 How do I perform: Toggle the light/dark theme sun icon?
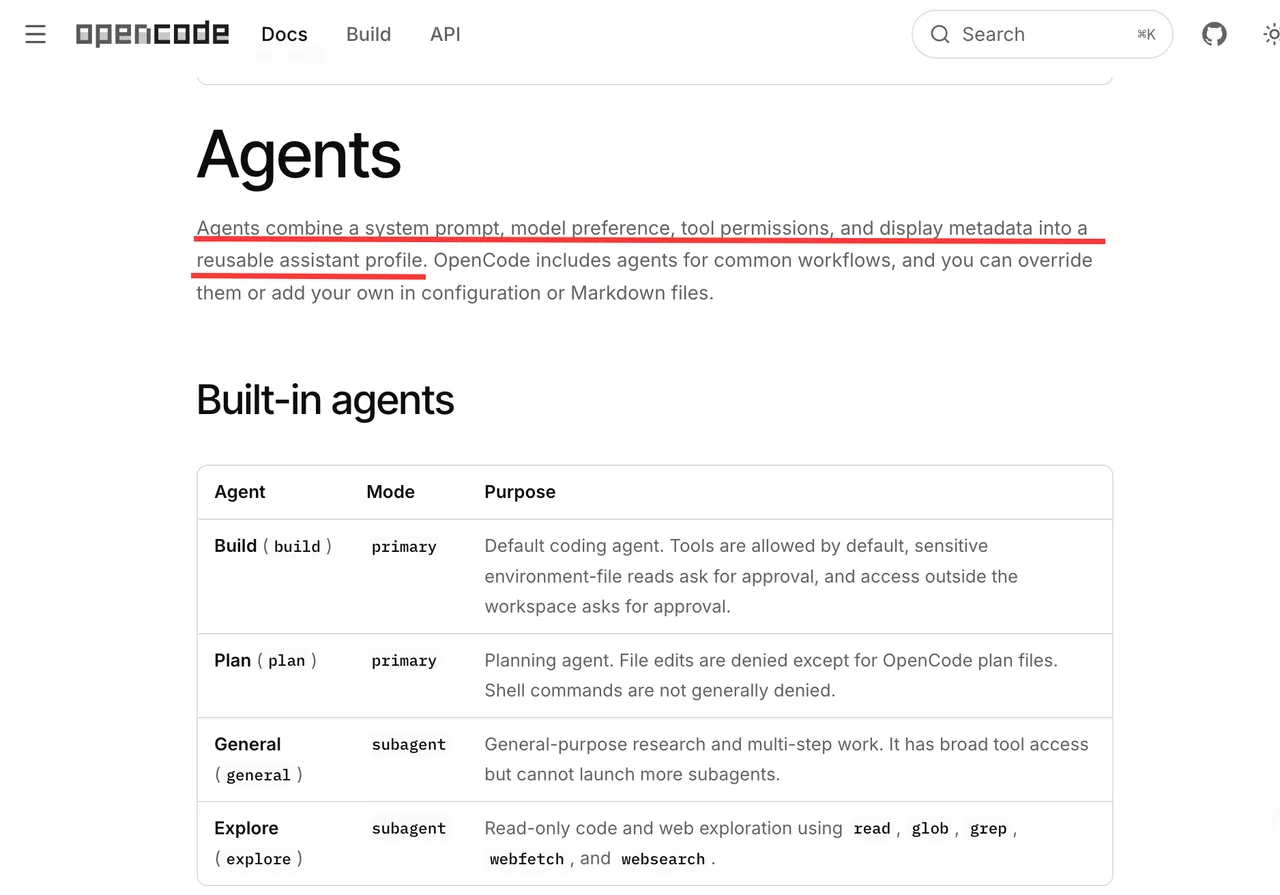click(1271, 34)
